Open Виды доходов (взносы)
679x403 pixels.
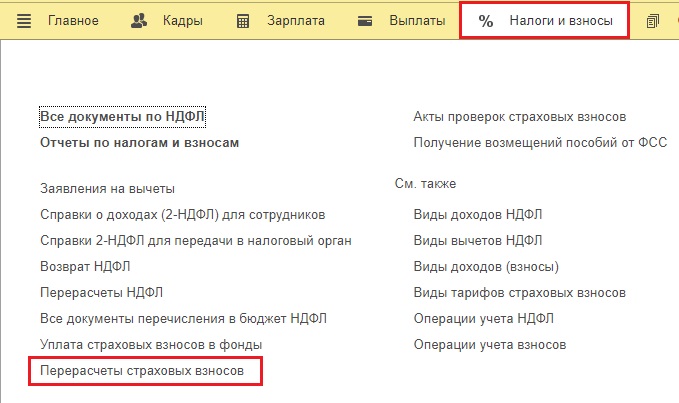click(x=486, y=267)
